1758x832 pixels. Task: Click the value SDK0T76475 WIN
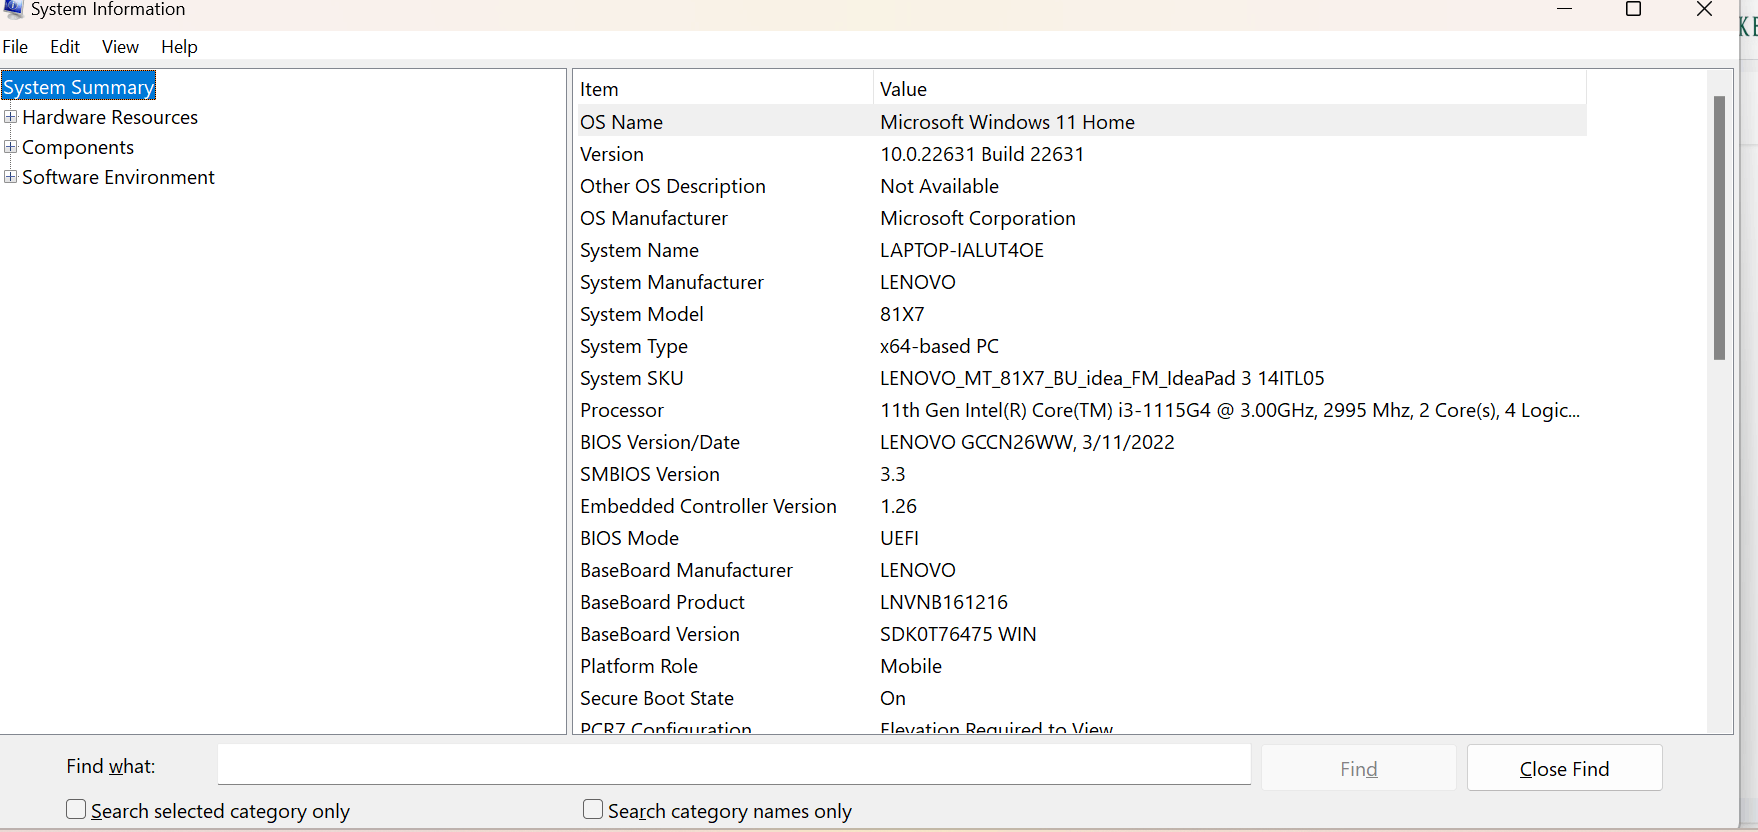(x=958, y=634)
